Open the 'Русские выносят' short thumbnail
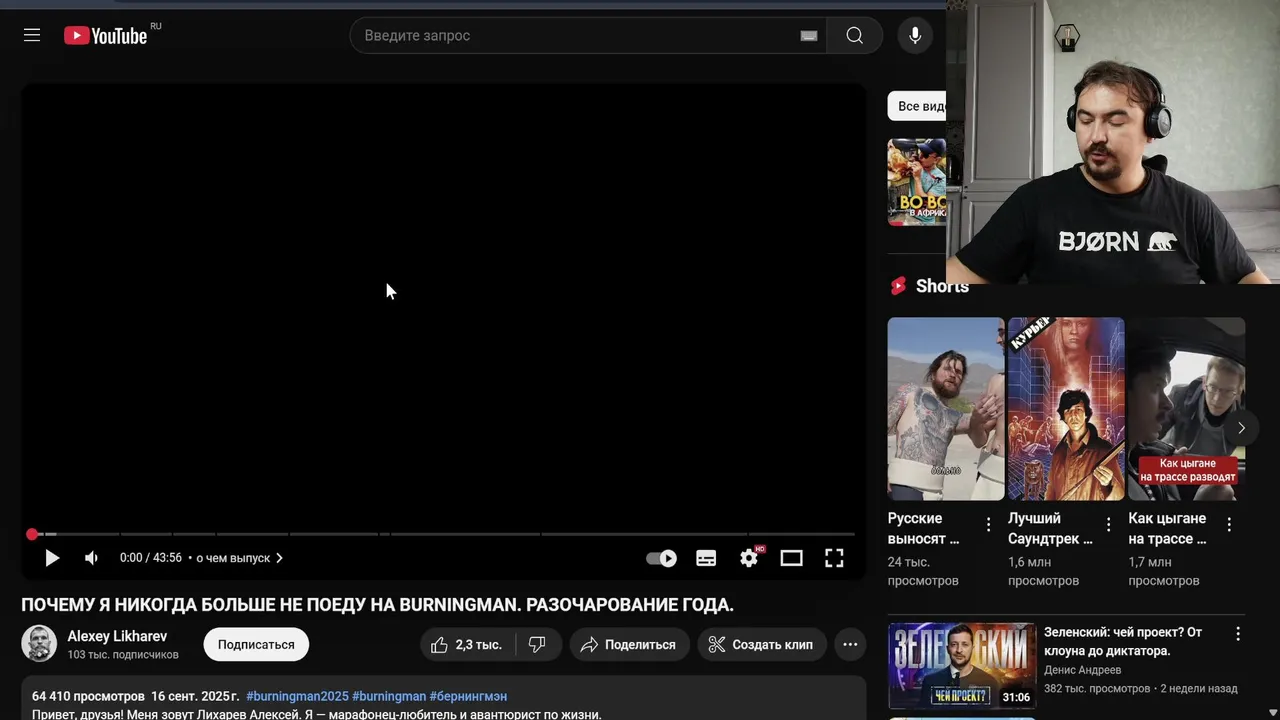This screenshot has width=1280, height=720. click(946, 409)
